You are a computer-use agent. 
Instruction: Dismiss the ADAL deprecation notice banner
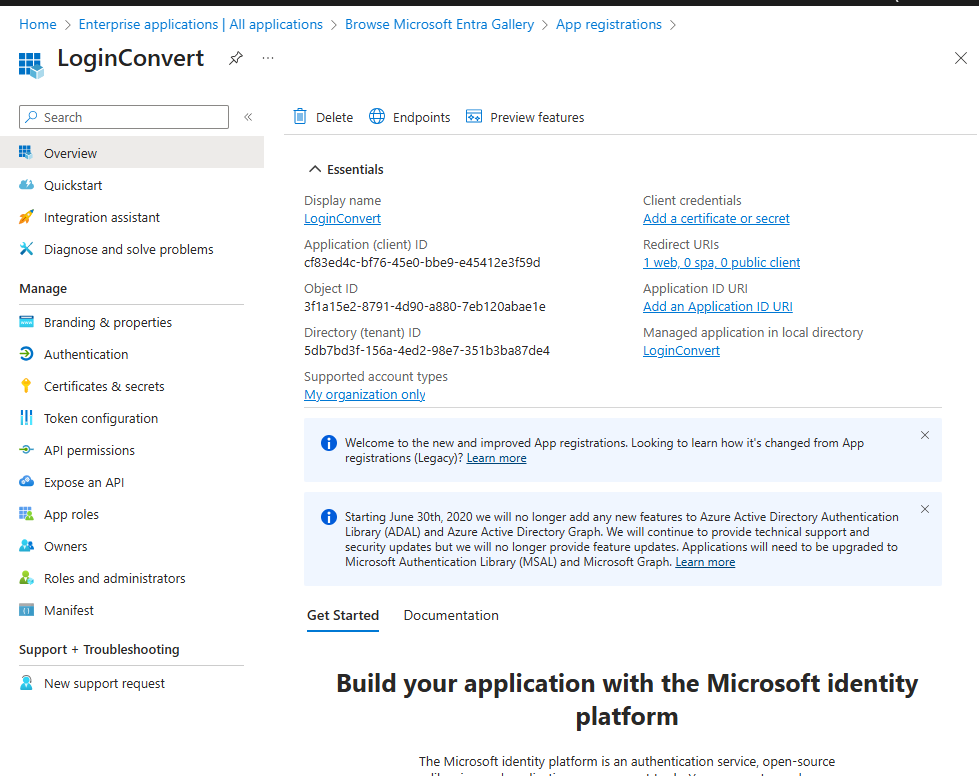tap(925, 509)
